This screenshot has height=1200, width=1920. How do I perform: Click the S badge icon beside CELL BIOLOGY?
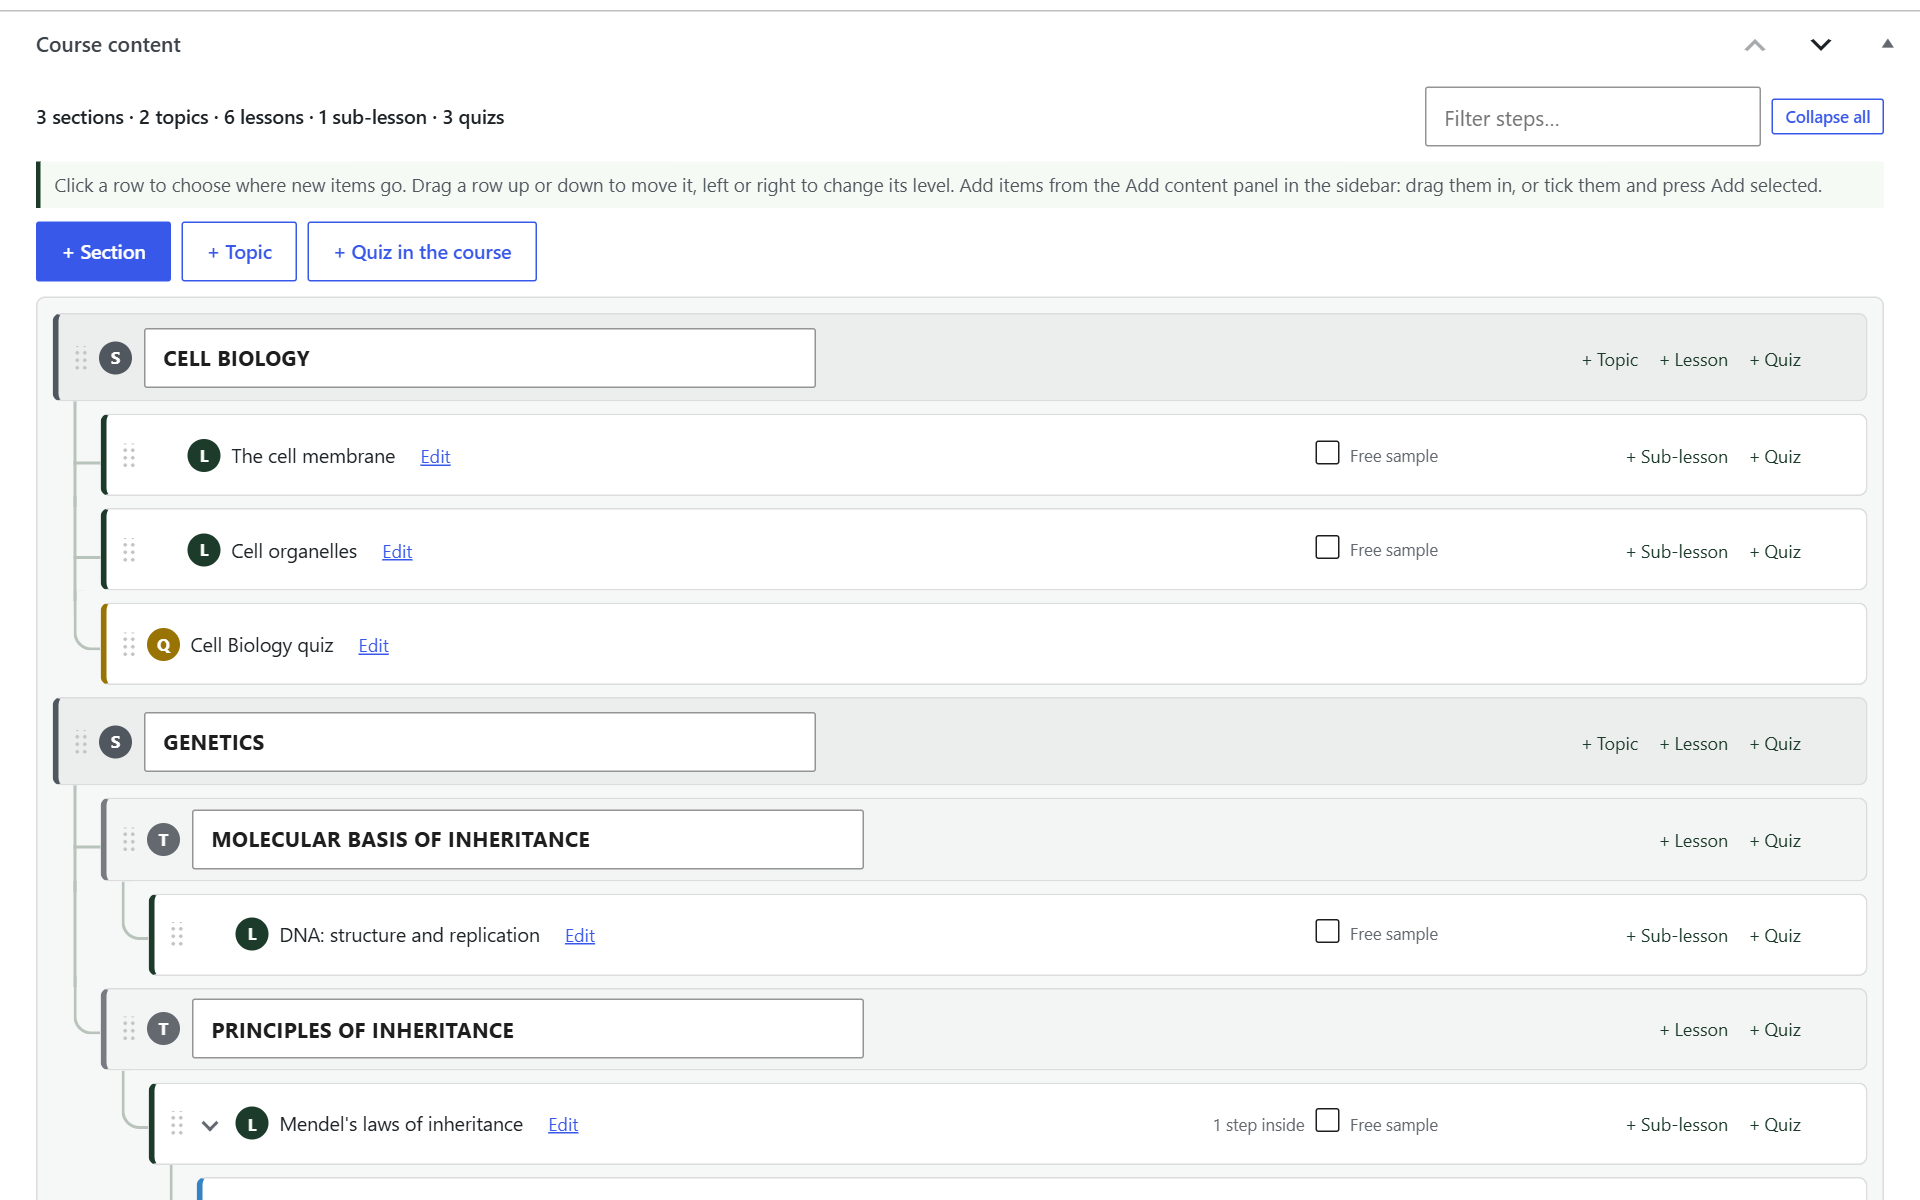coord(116,358)
